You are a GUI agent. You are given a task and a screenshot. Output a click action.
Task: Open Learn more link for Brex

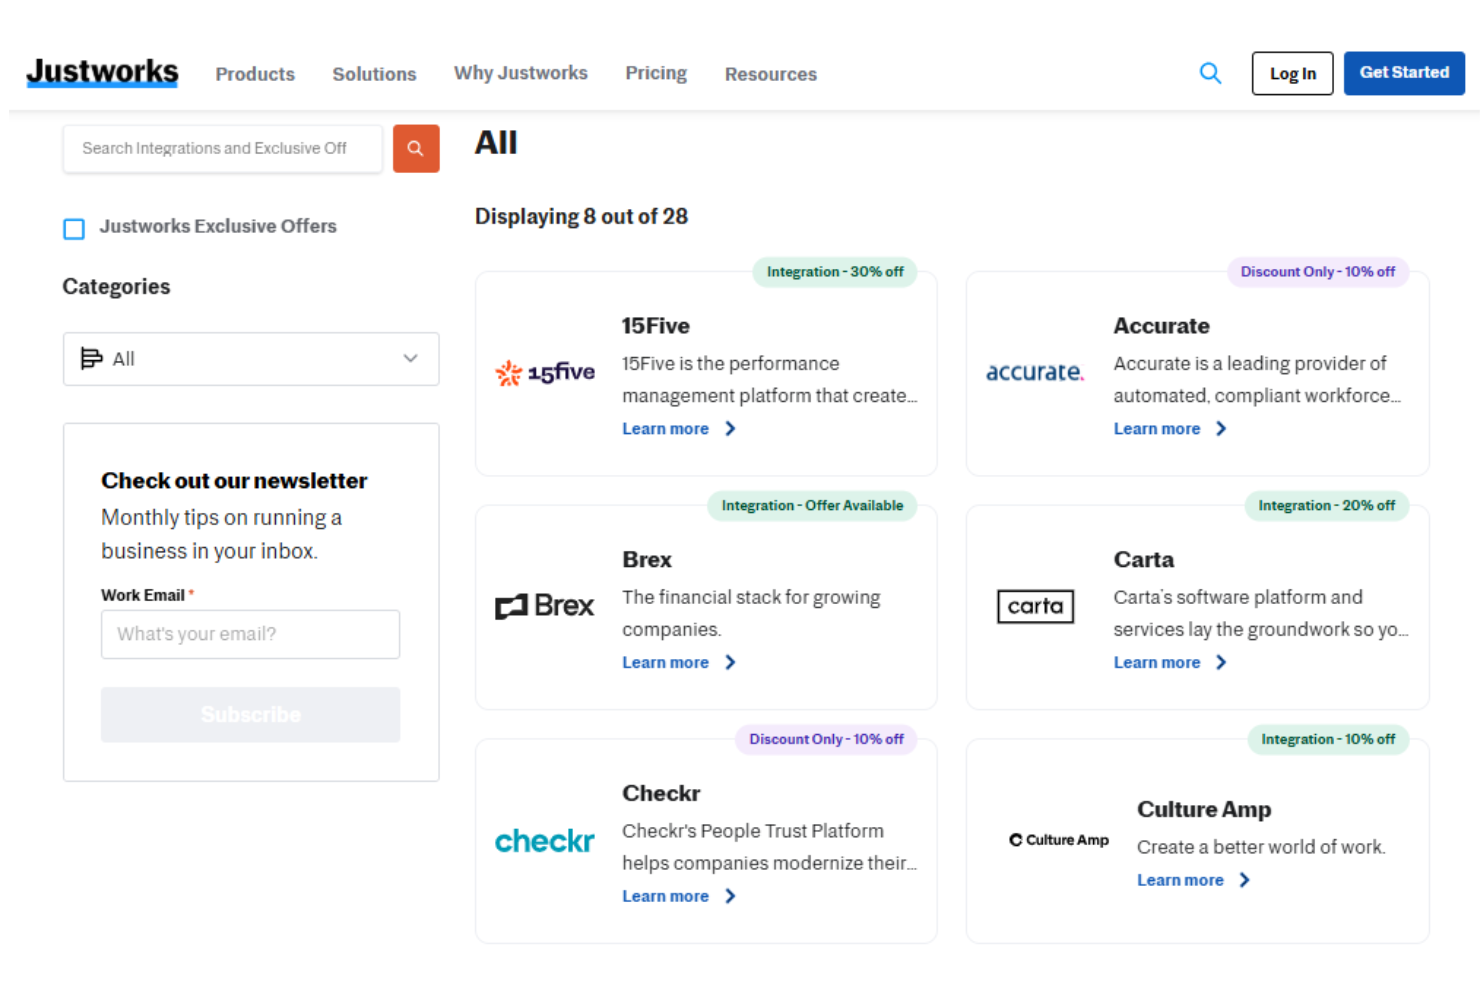pyautogui.click(x=665, y=663)
